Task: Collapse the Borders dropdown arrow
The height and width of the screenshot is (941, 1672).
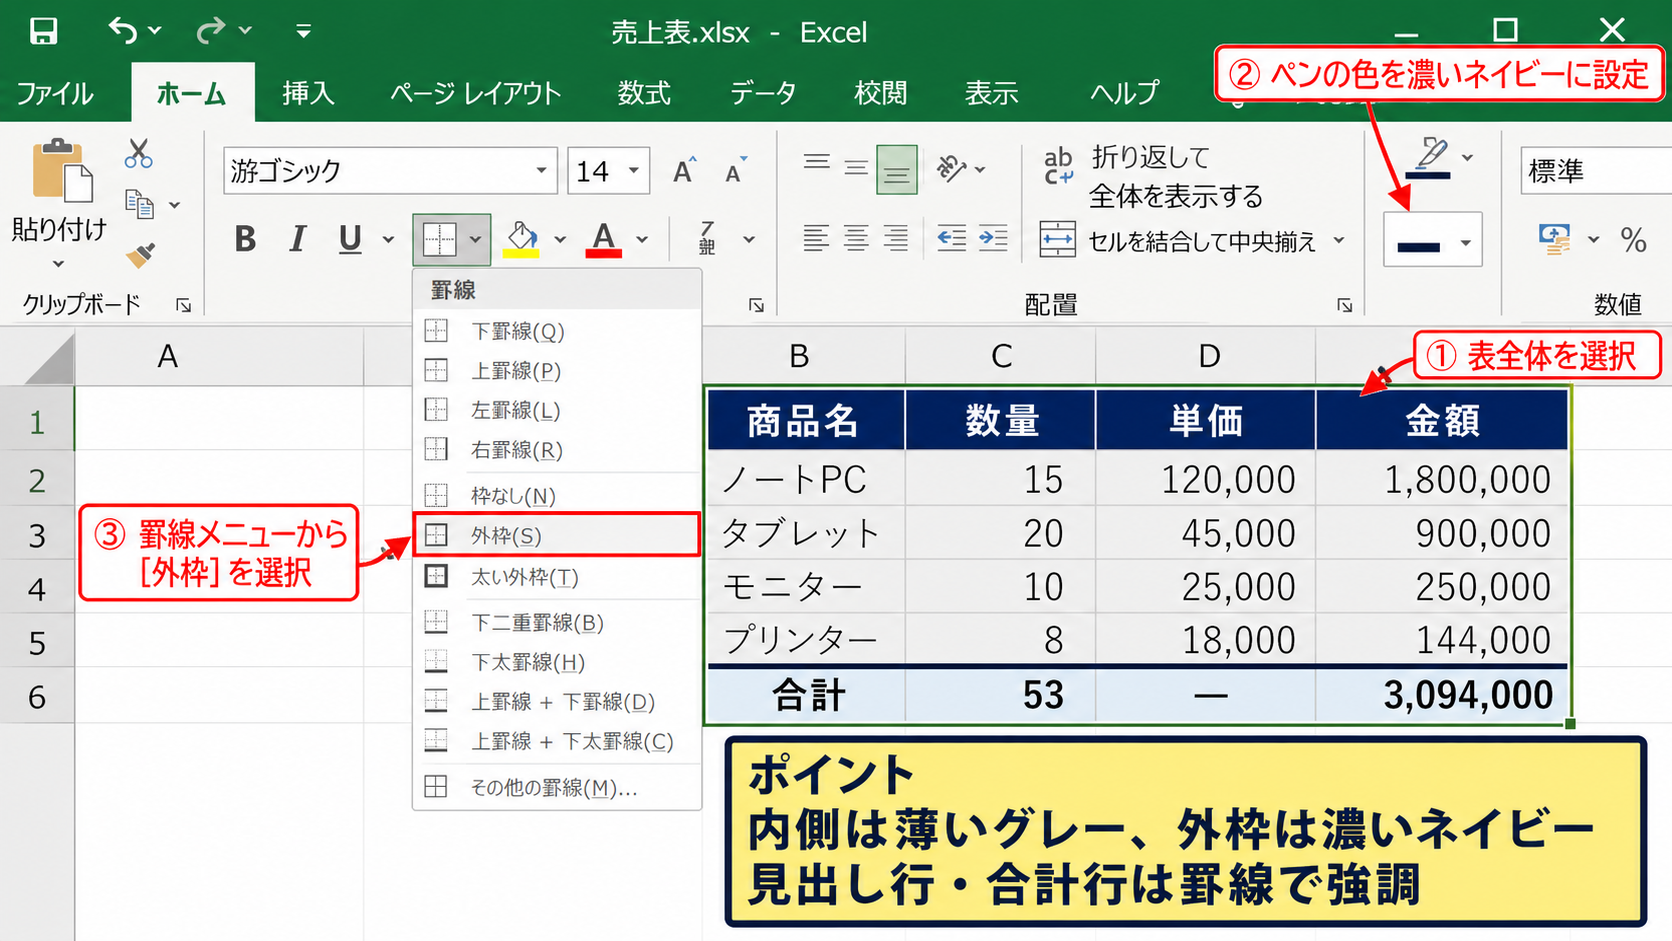Action: (476, 240)
